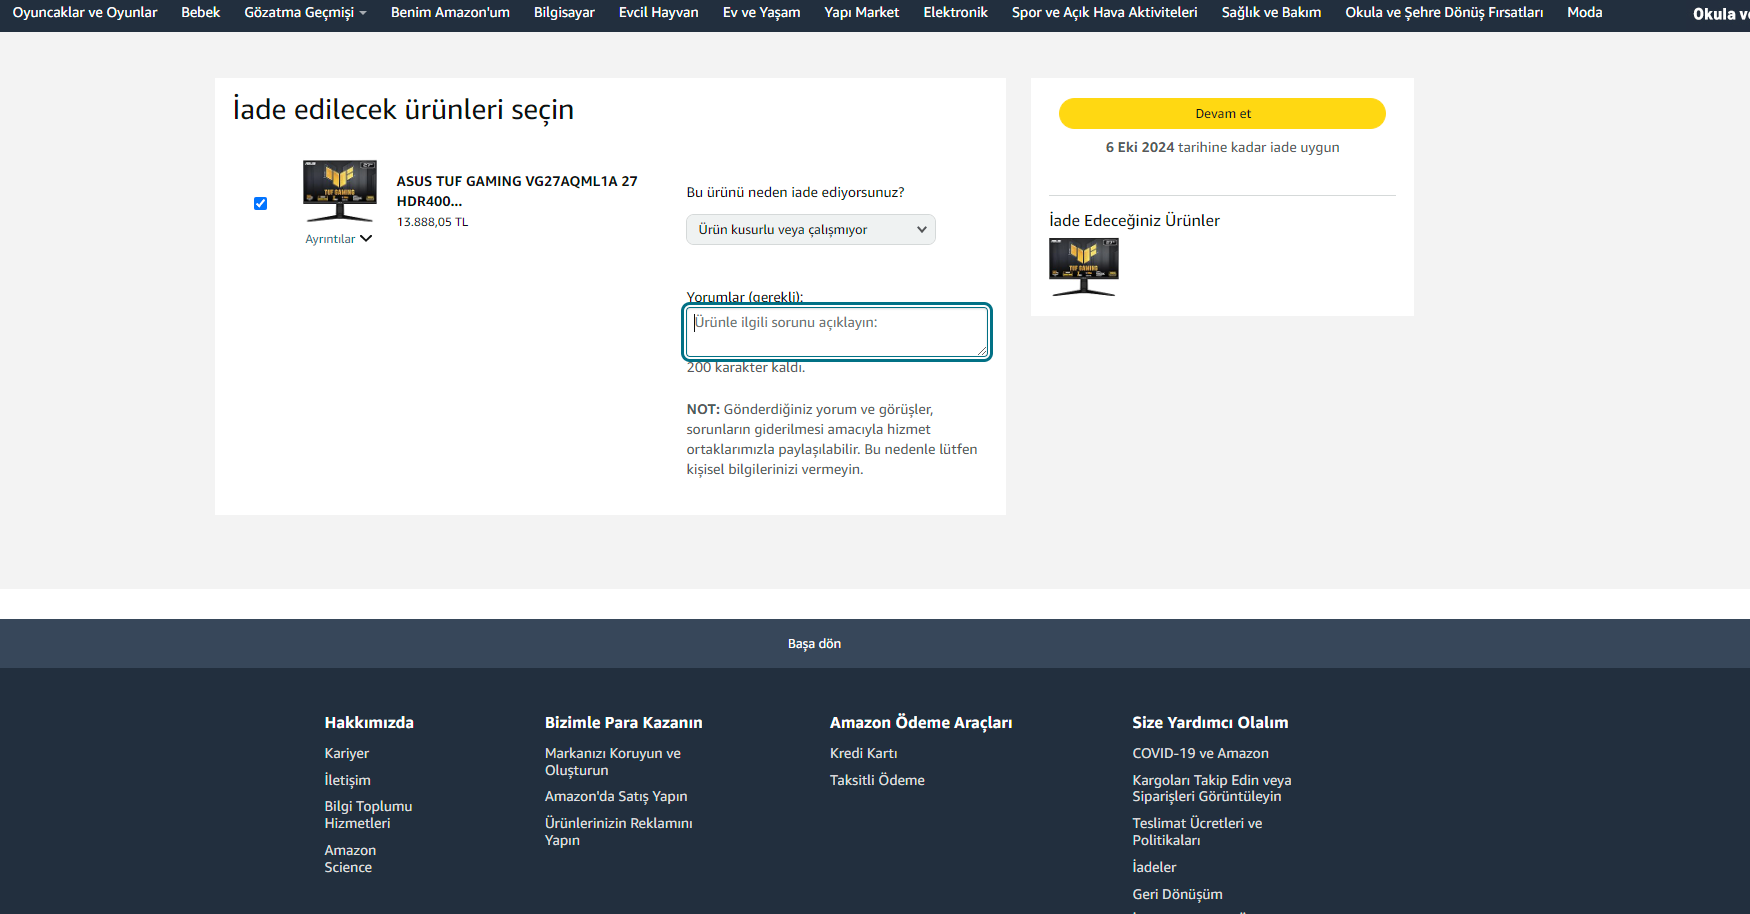Click the Bizimle Para Kazanın heading

(x=624, y=723)
